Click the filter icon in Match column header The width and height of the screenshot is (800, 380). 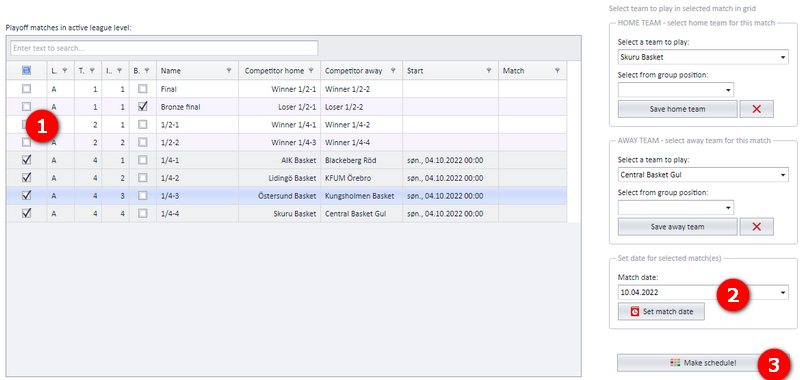pos(557,71)
